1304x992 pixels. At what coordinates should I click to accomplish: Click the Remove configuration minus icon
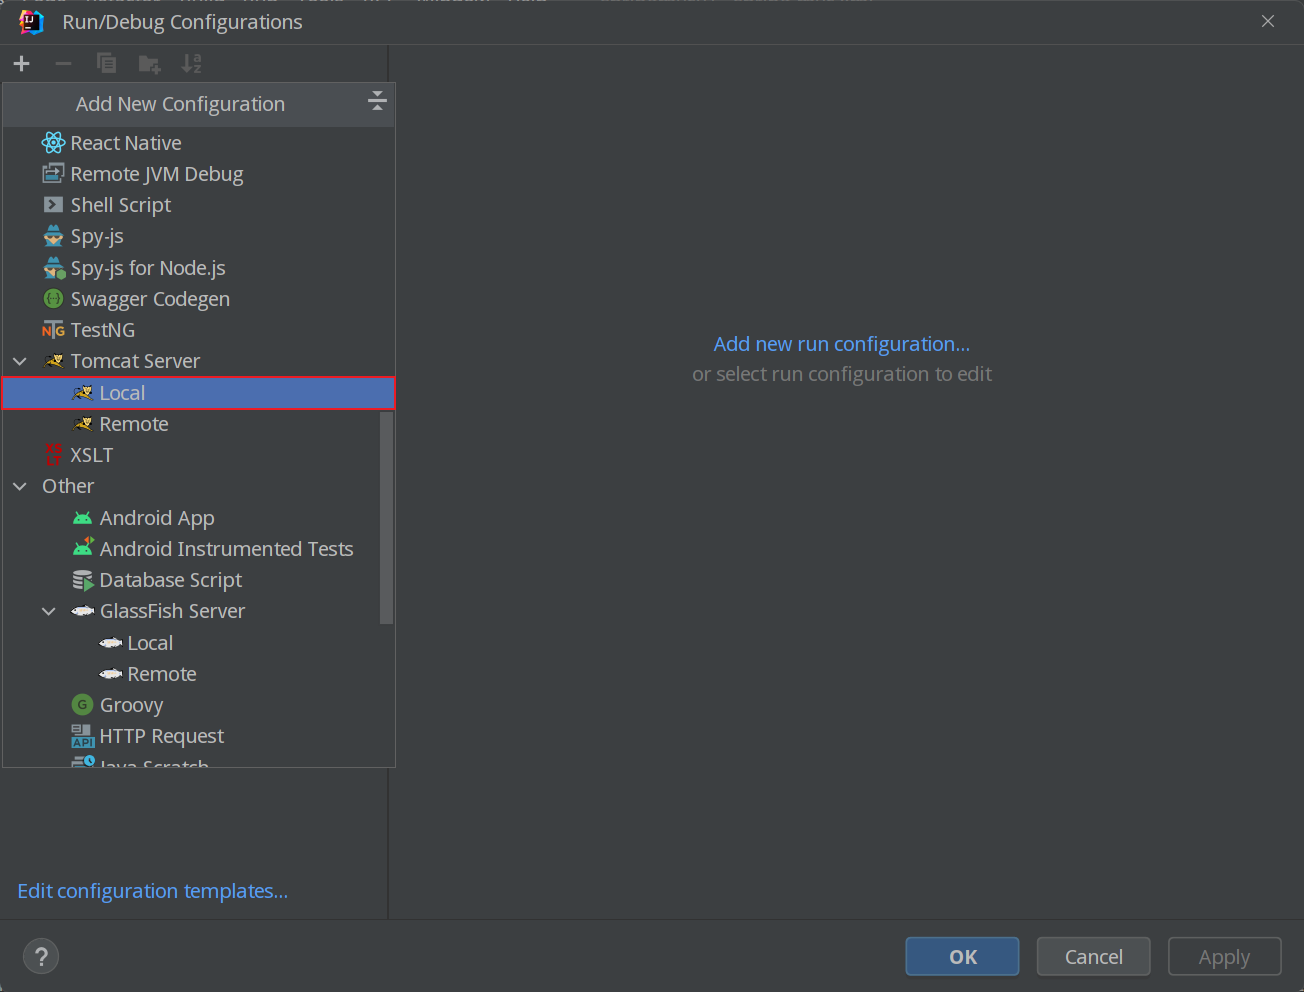63,64
